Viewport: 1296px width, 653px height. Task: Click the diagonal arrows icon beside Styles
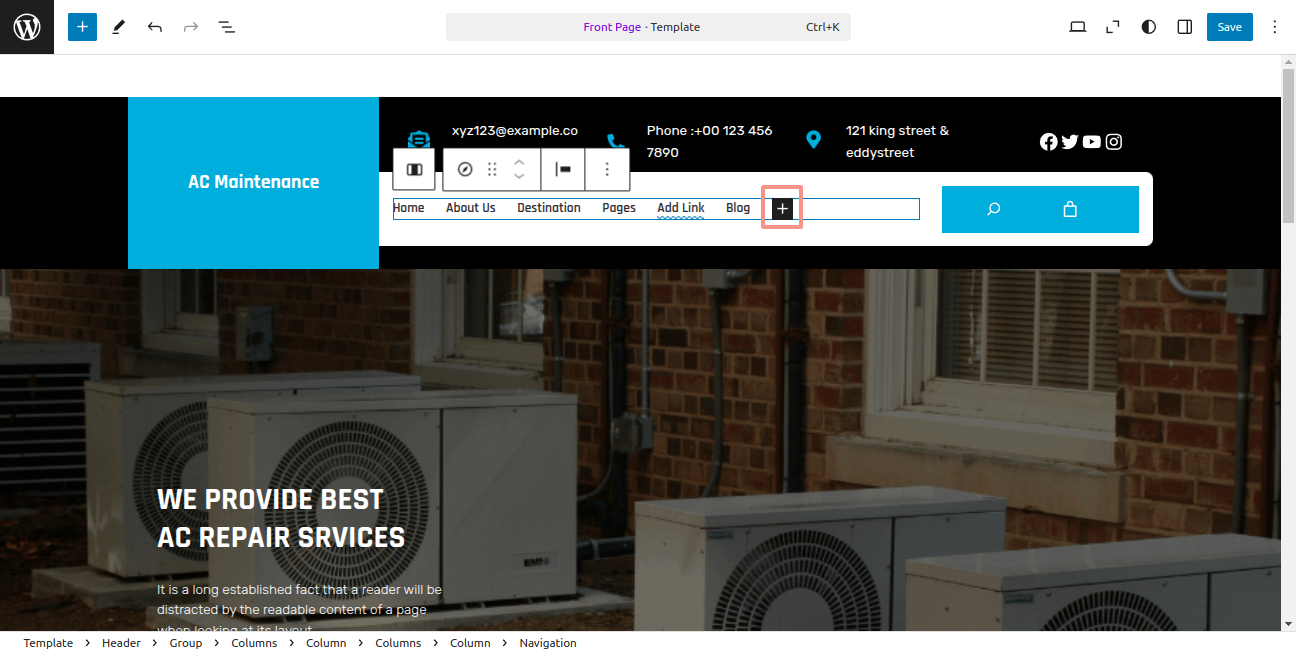pos(1113,27)
